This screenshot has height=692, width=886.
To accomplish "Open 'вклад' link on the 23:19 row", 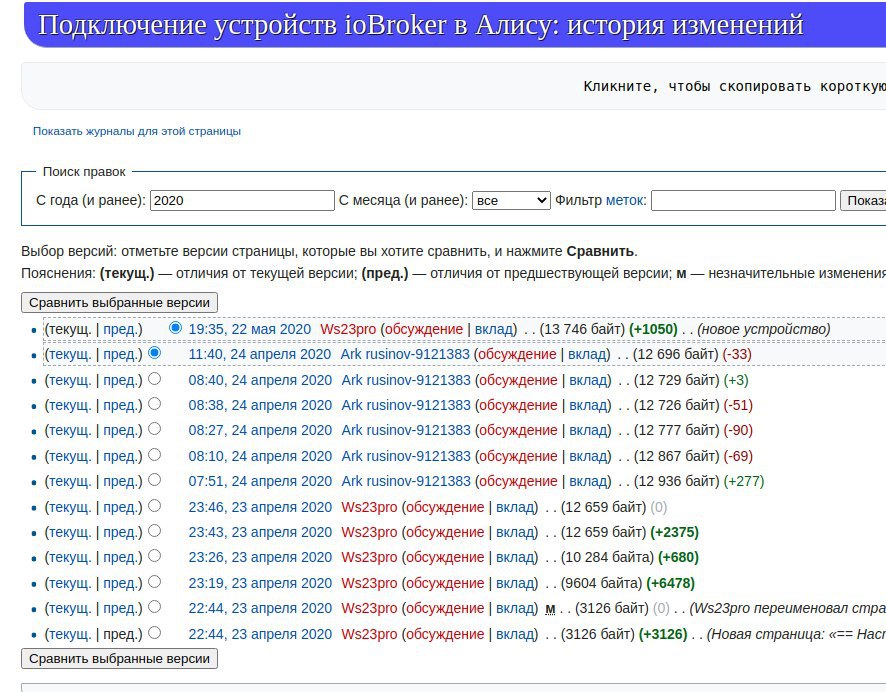I will click(515, 583).
